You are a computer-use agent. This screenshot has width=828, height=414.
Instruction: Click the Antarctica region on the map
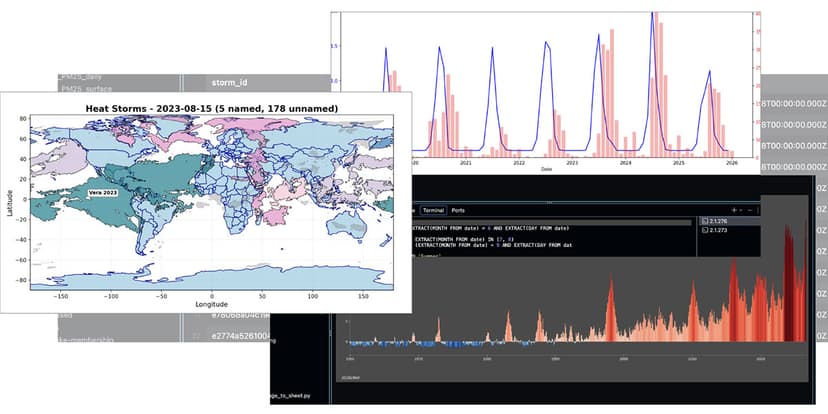click(211, 277)
